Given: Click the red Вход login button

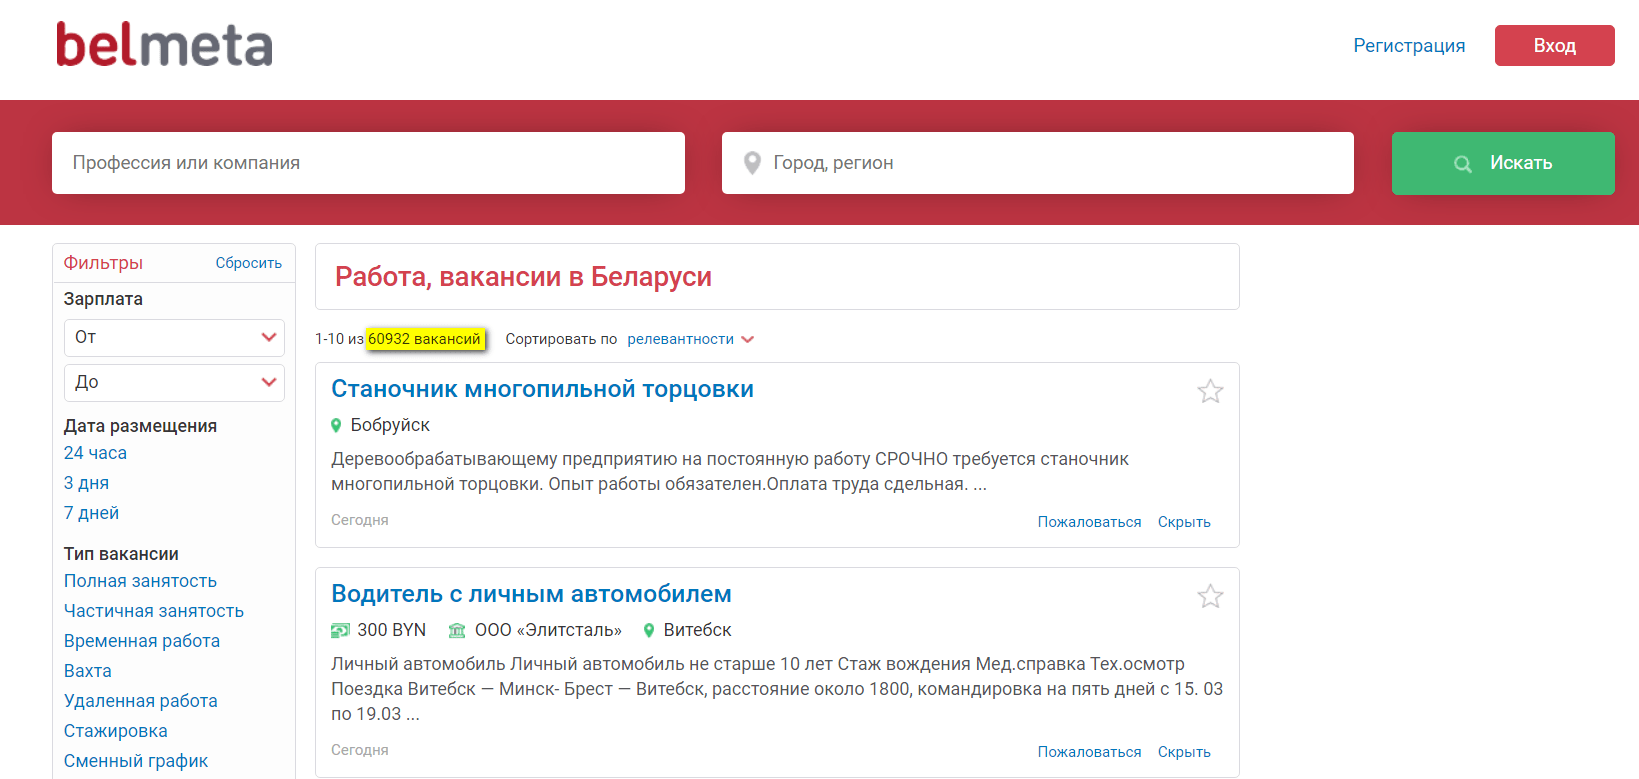Looking at the screenshot, I should 1554,46.
